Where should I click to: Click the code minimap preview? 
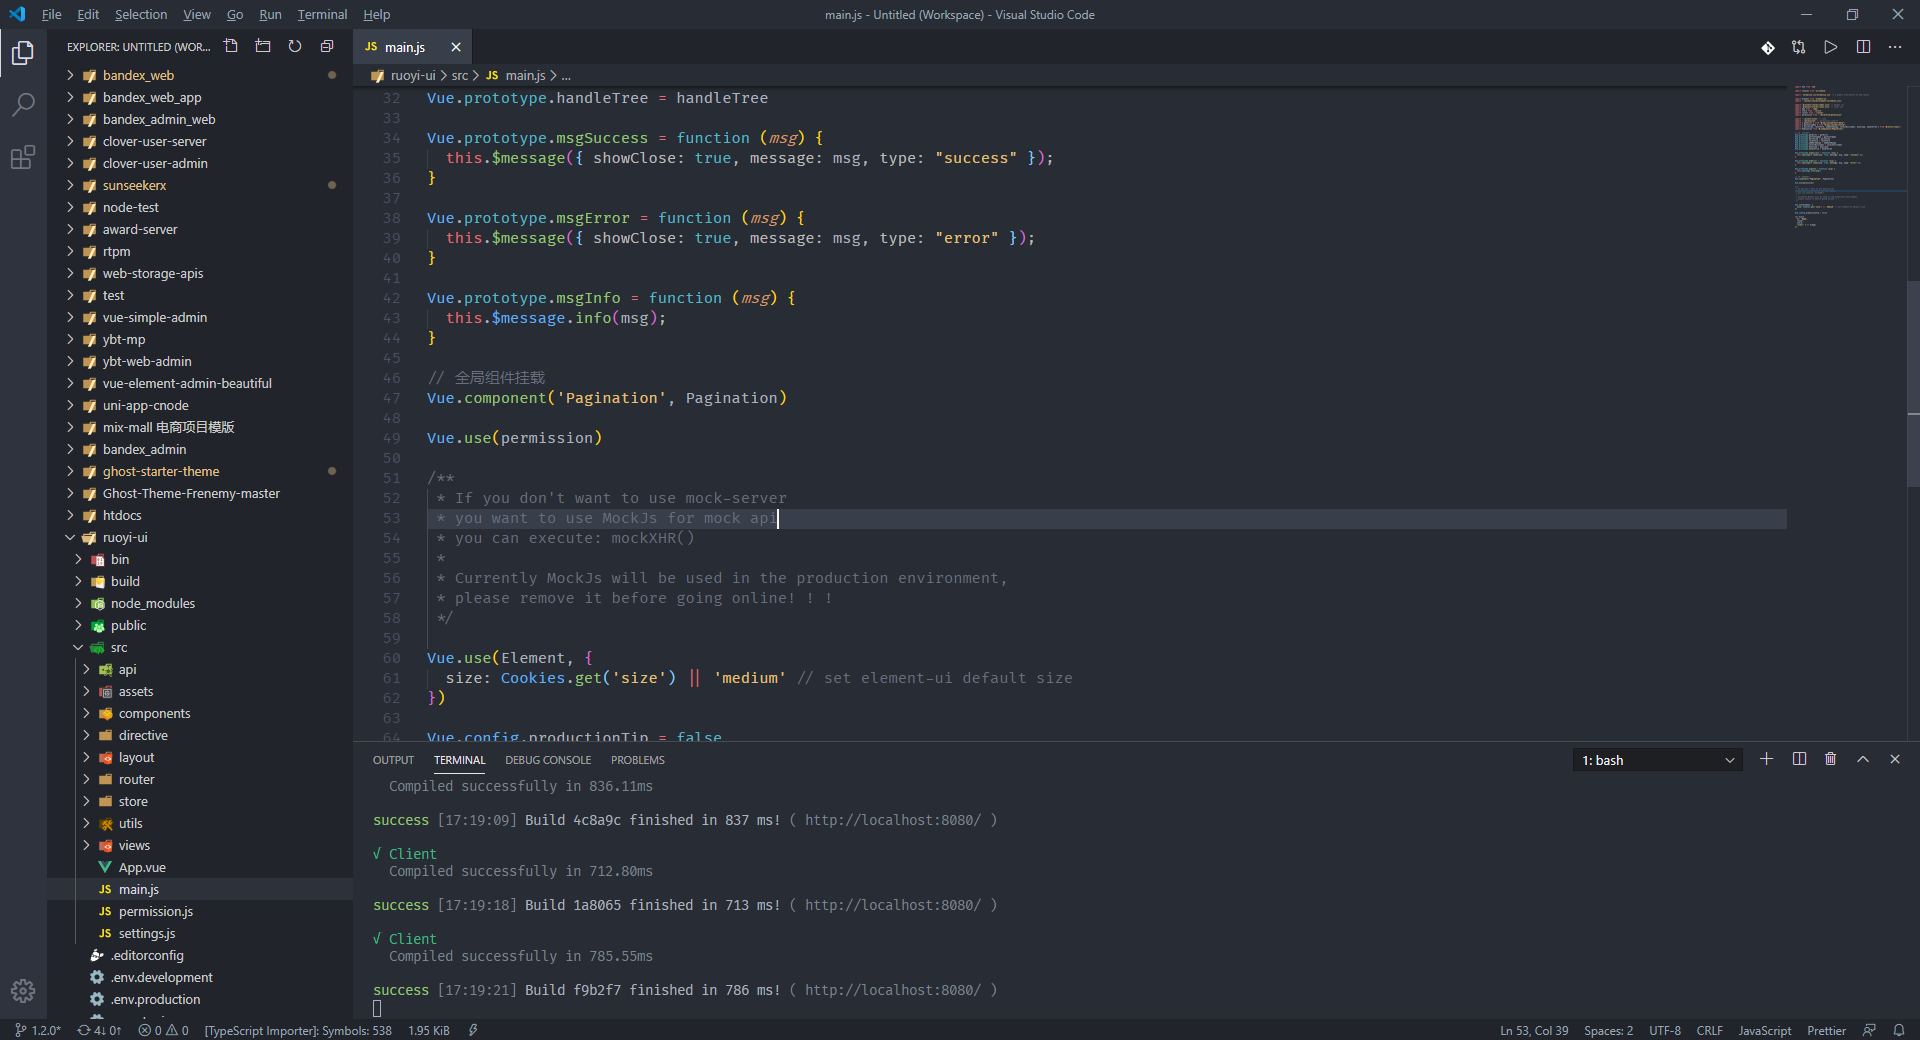1845,158
